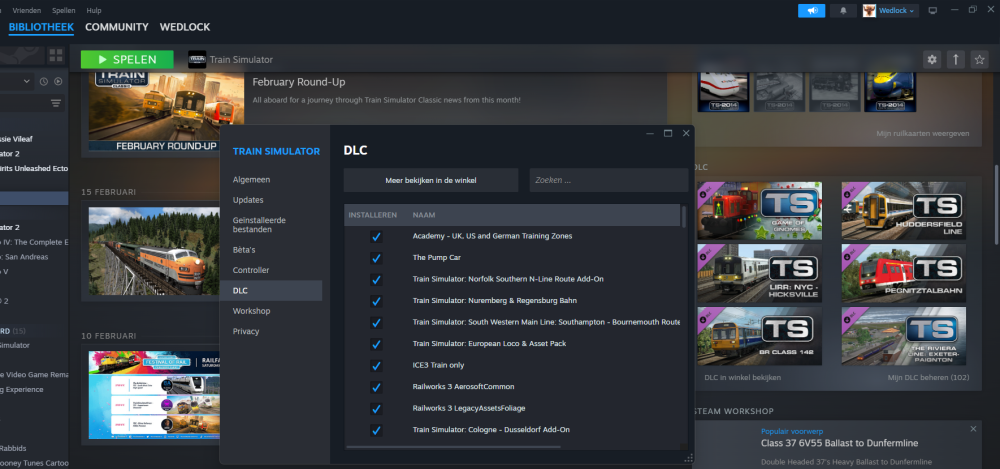
Task: Click the Zoeken search field
Action: (x=608, y=181)
